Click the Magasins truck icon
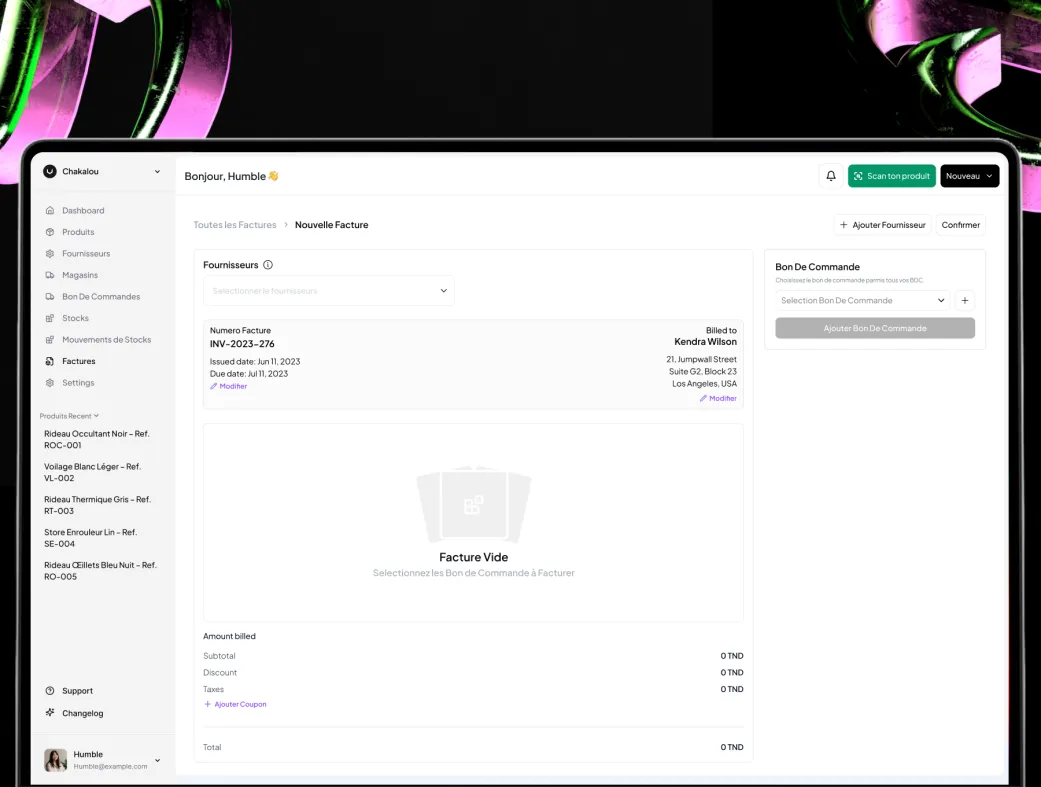Screen dimensions: 1041x787 pyautogui.click(x=50, y=275)
